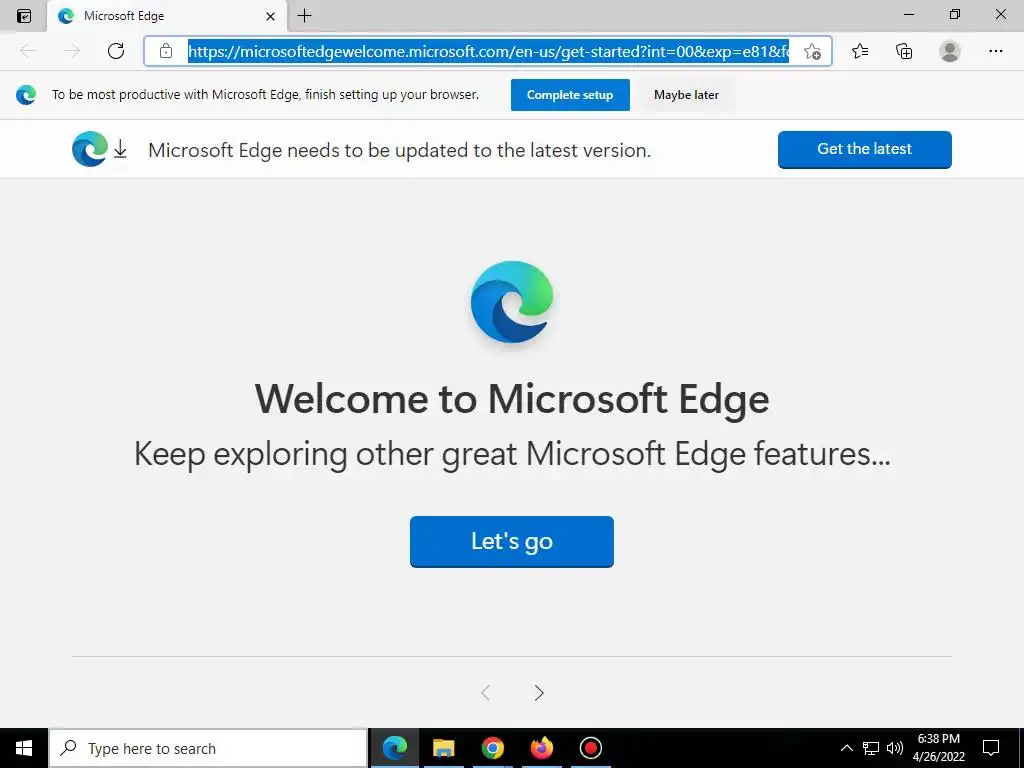Open the taskbar clock and date

[938, 748]
